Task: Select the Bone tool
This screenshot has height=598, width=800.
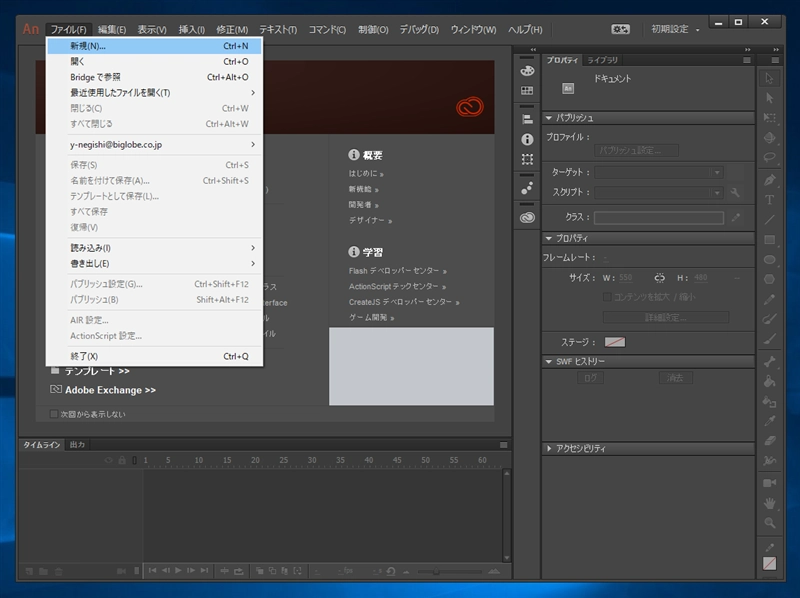Action: click(769, 362)
